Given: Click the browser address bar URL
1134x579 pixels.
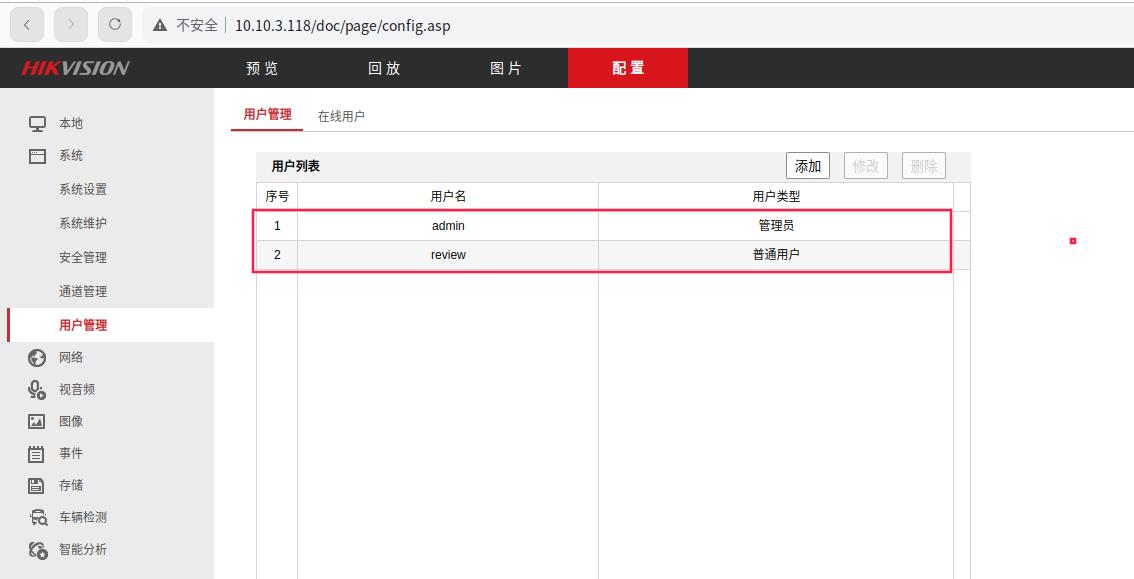Looking at the screenshot, I should [342, 25].
